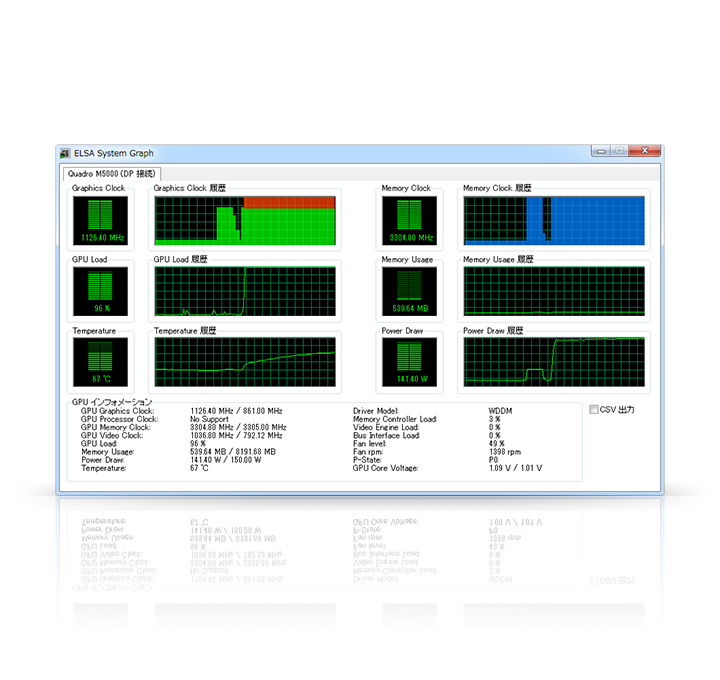Select the Quadro M5000 (DP) tab
This screenshot has width=720, height=680.
coord(112,174)
